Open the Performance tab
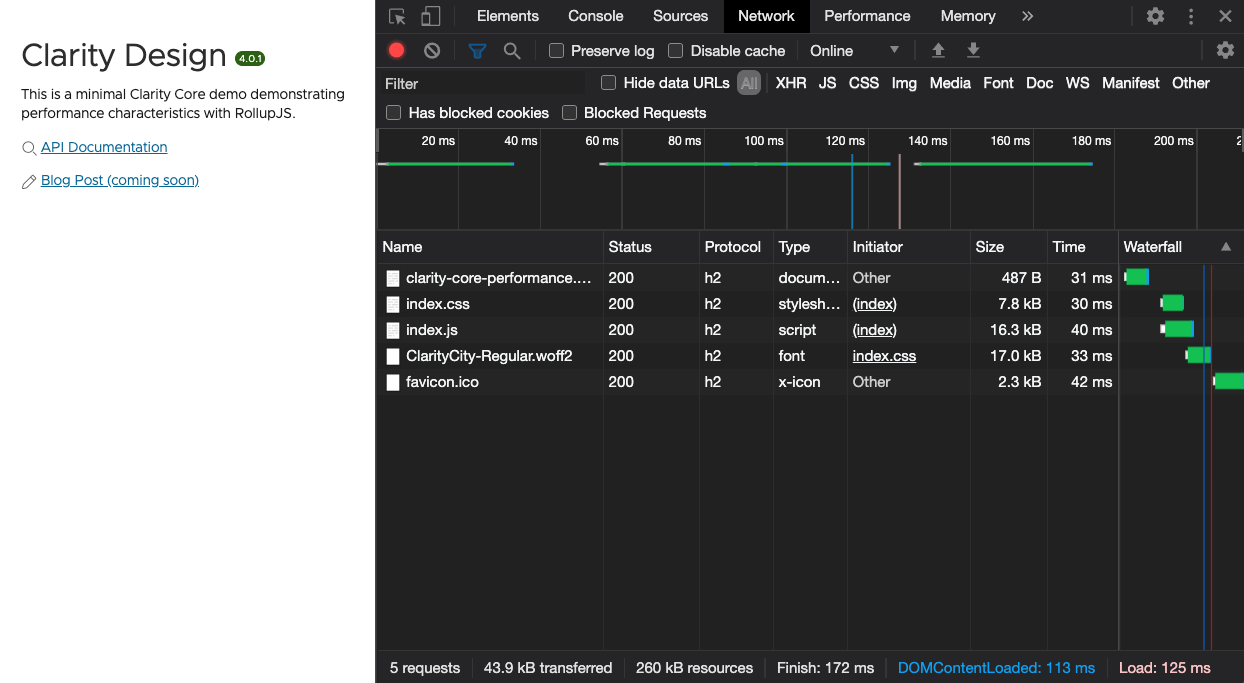The width and height of the screenshot is (1244, 683). pyautogui.click(x=867, y=16)
